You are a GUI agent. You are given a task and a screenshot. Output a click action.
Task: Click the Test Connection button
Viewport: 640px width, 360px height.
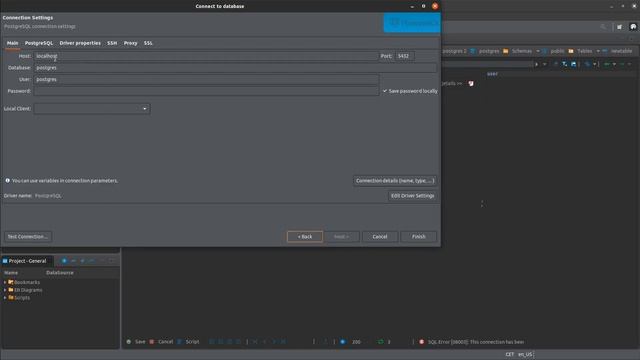click(x=27, y=237)
